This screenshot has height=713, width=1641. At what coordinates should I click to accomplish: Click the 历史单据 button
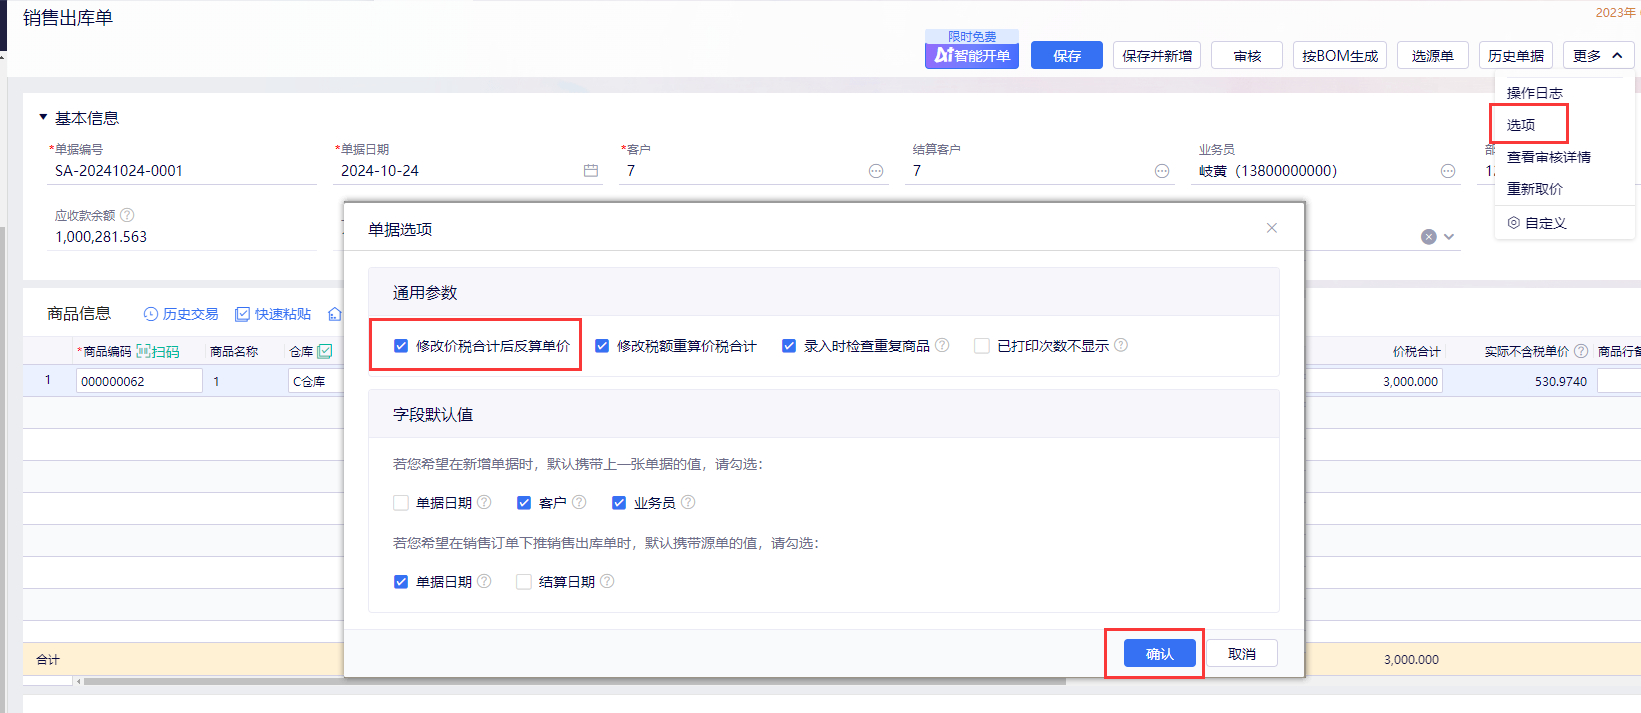tap(1516, 55)
